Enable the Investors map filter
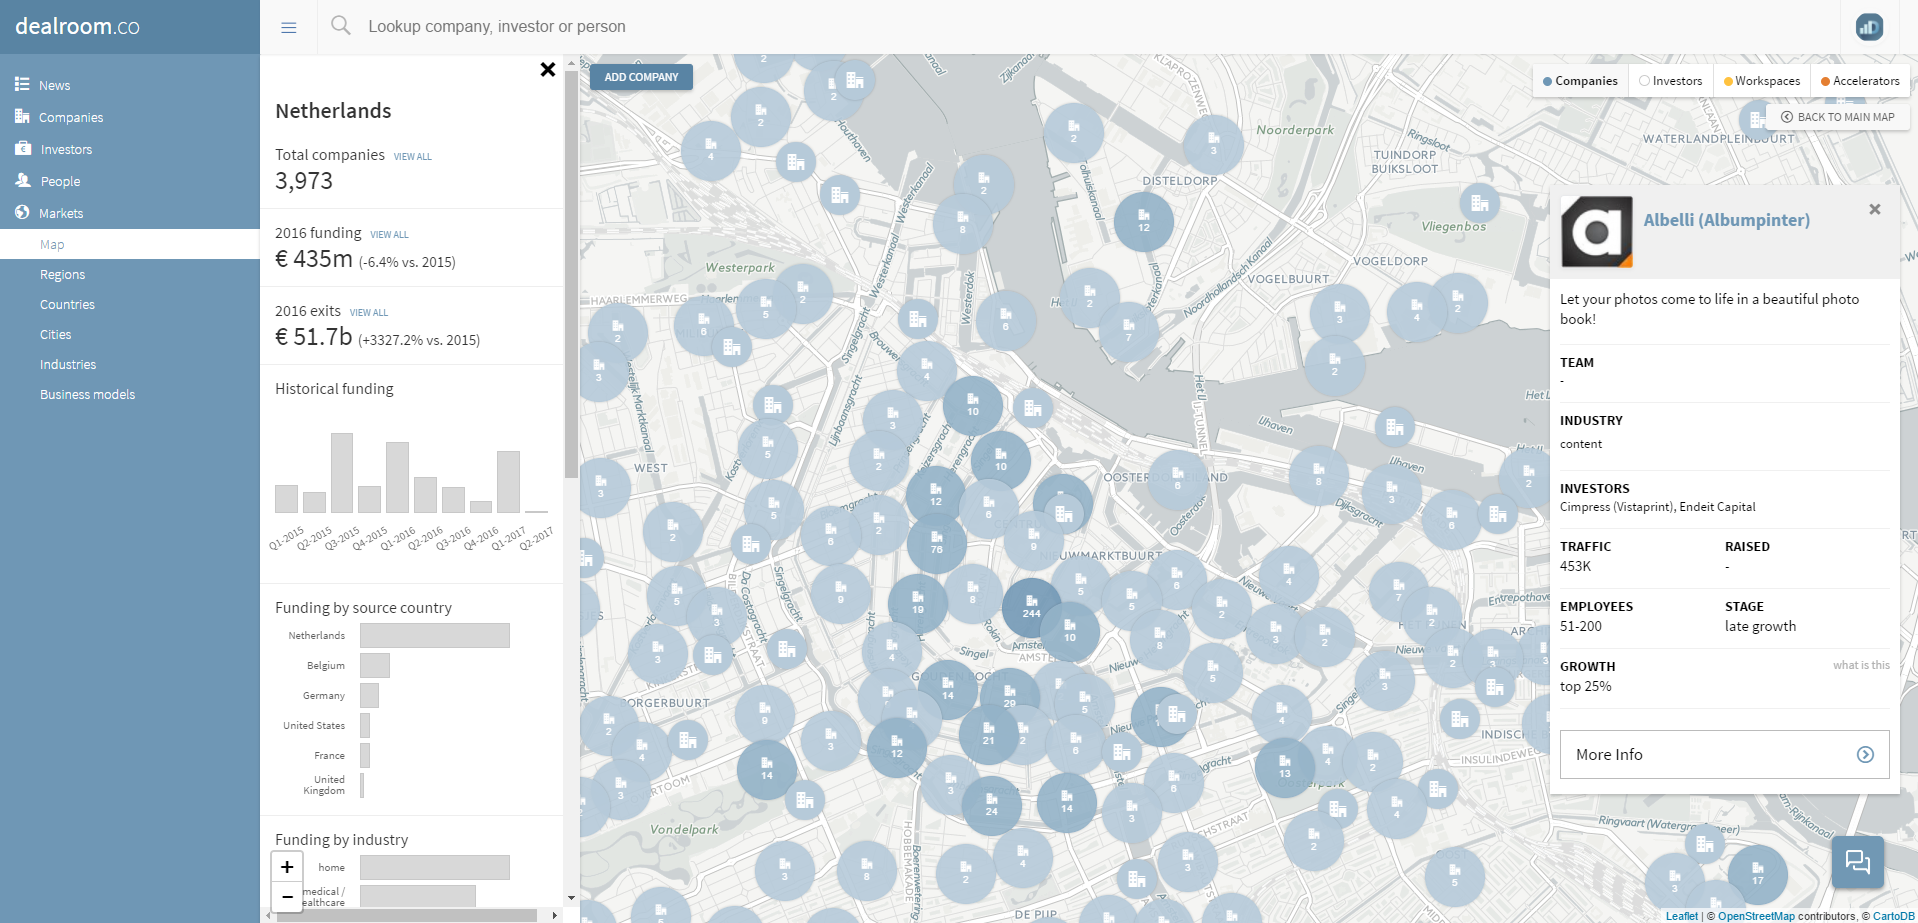This screenshot has height=923, width=1918. [x=1670, y=81]
